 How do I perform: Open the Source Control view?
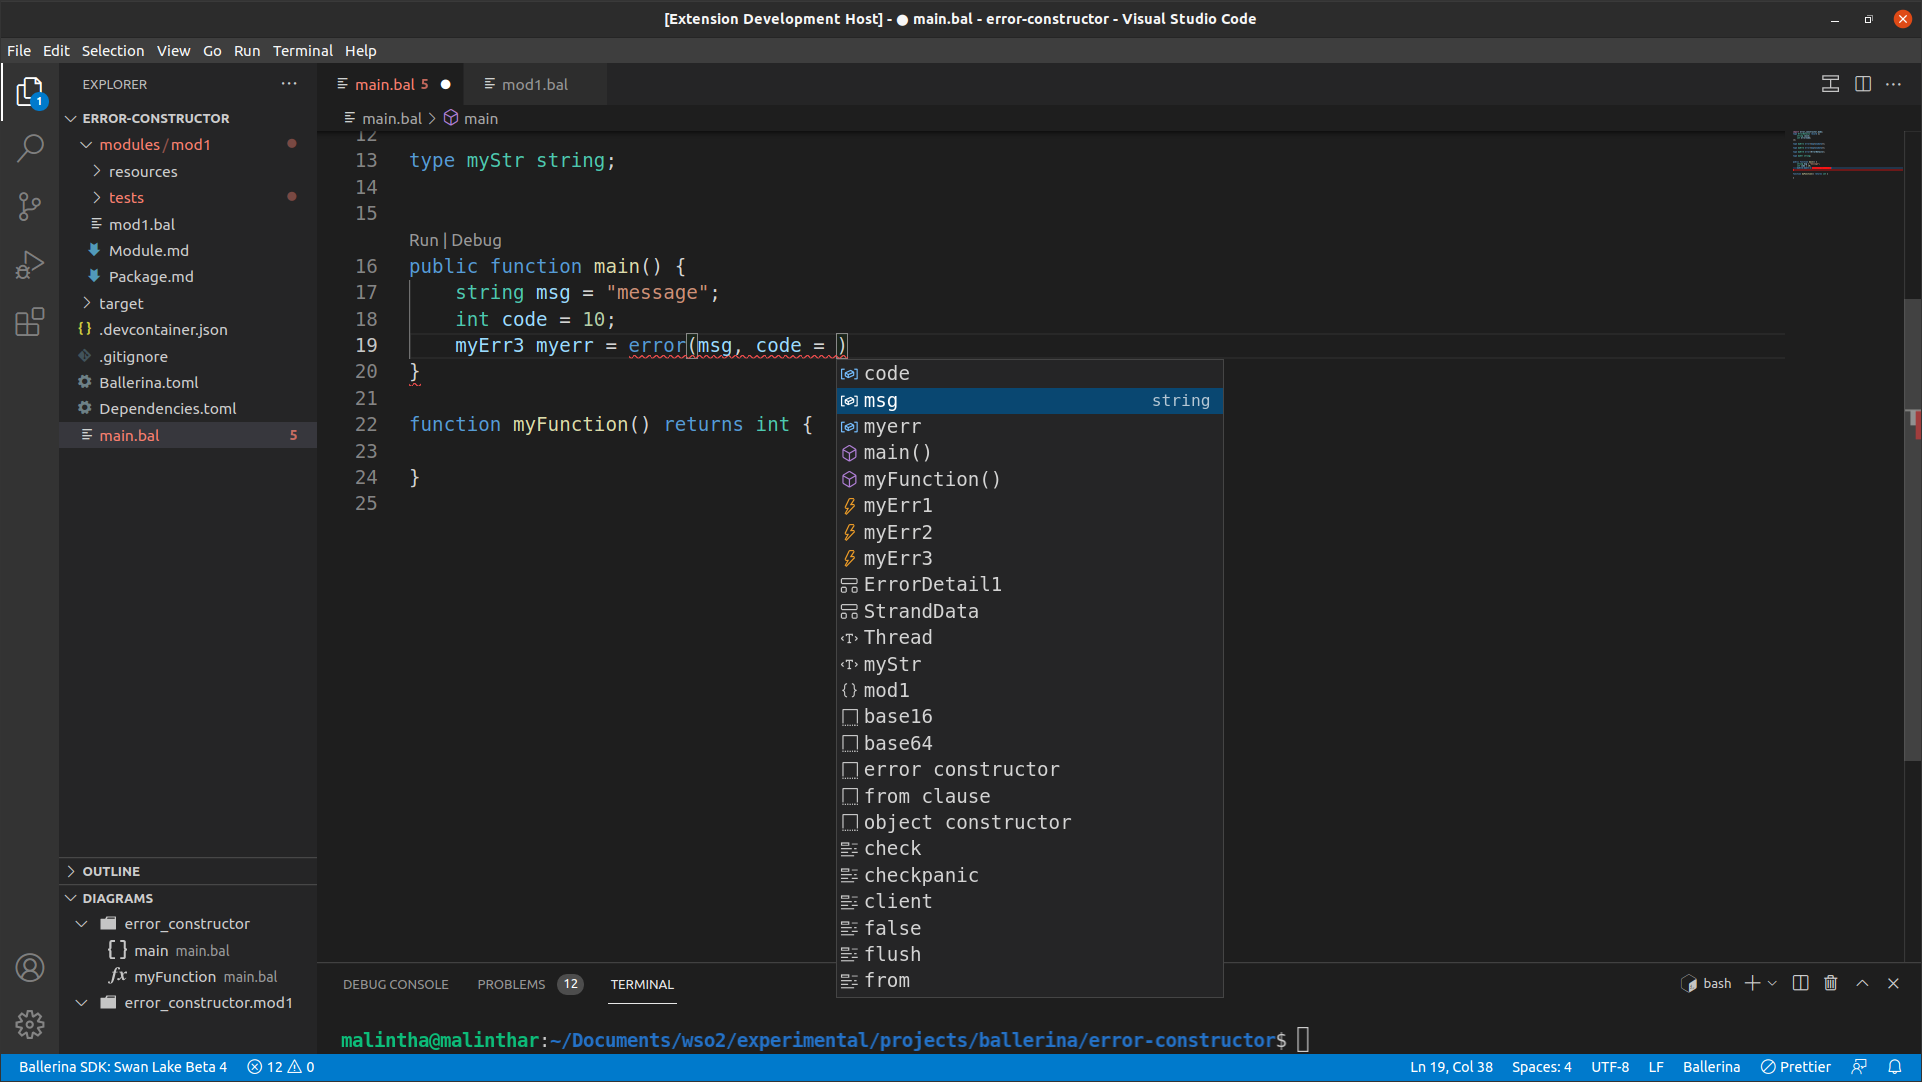(30, 206)
